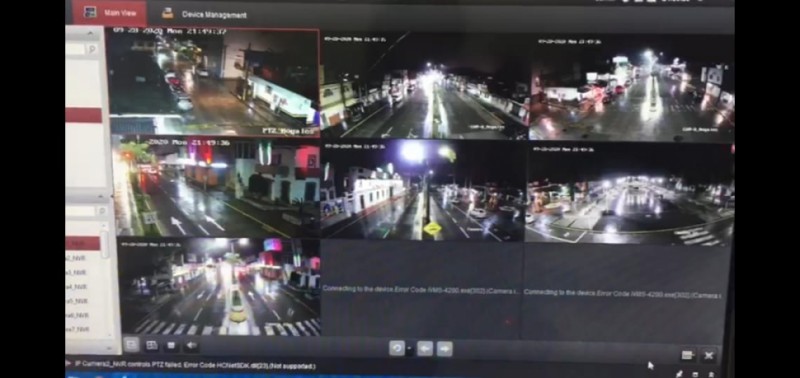Viewport: 800px width, 378px height.
Task: Expand the alarm message bar arrow
Action: pos(68,364)
